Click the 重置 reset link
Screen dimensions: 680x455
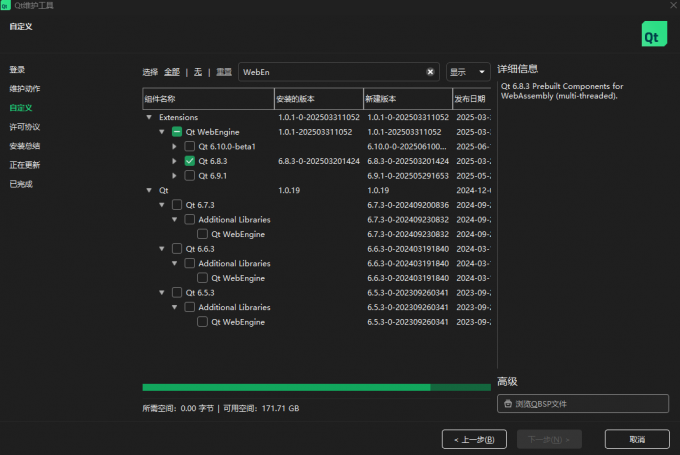224,72
